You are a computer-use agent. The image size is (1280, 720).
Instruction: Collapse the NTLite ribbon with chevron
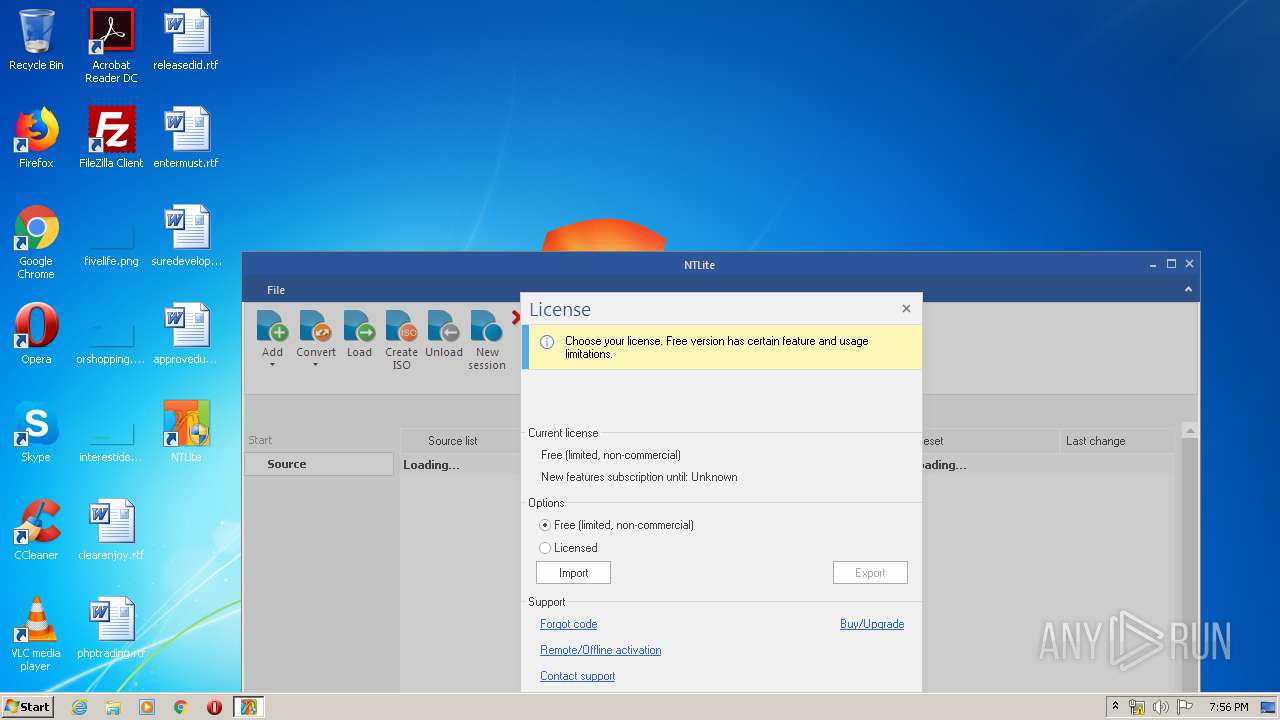point(1188,290)
